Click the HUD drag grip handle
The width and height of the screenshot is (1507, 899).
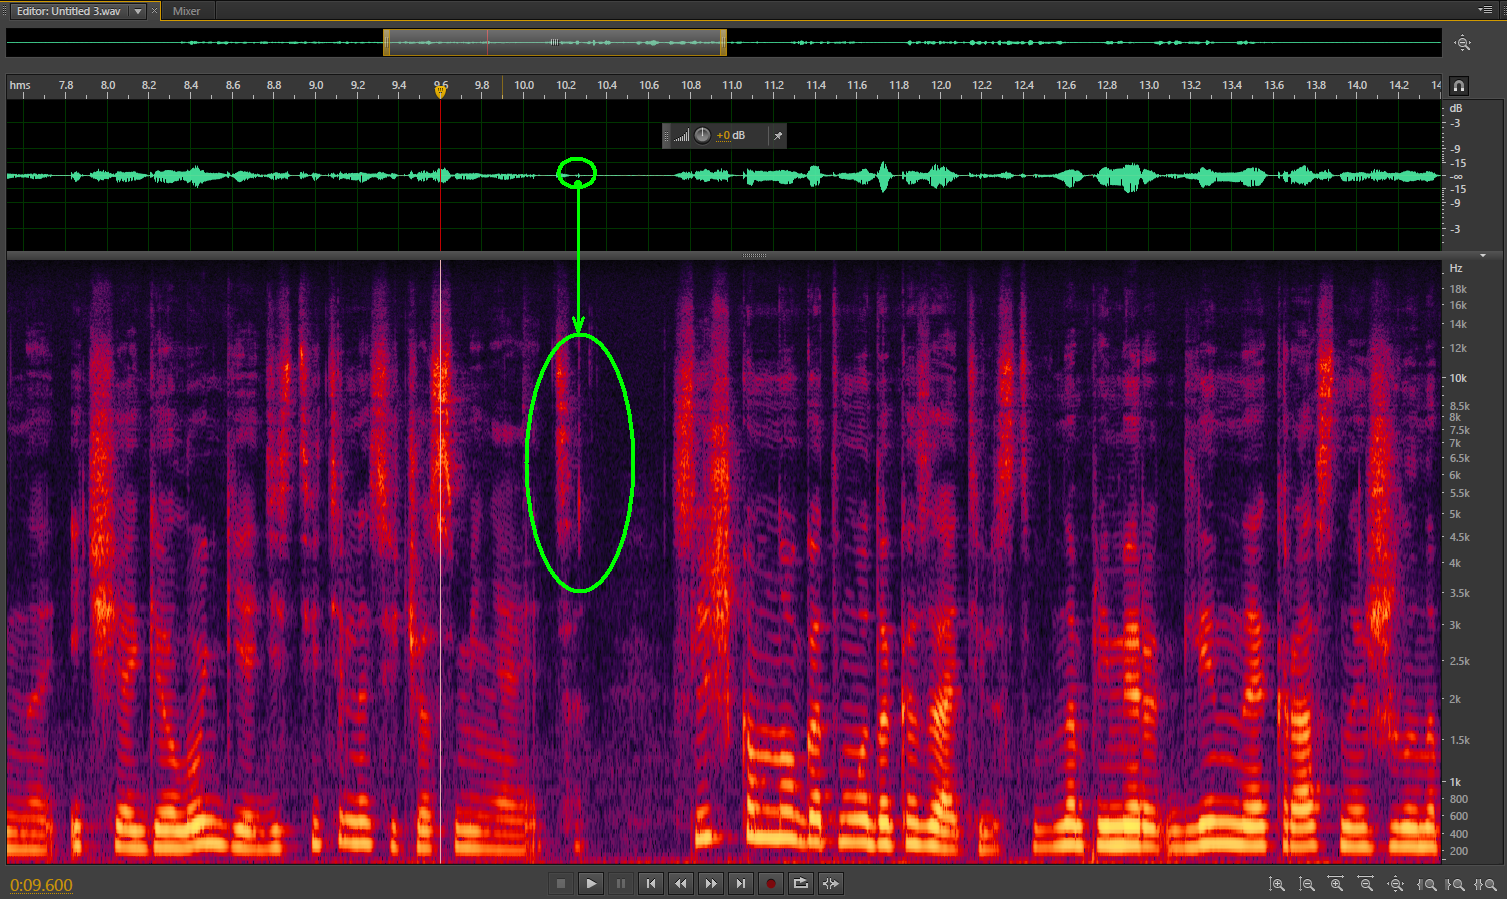pos(667,136)
